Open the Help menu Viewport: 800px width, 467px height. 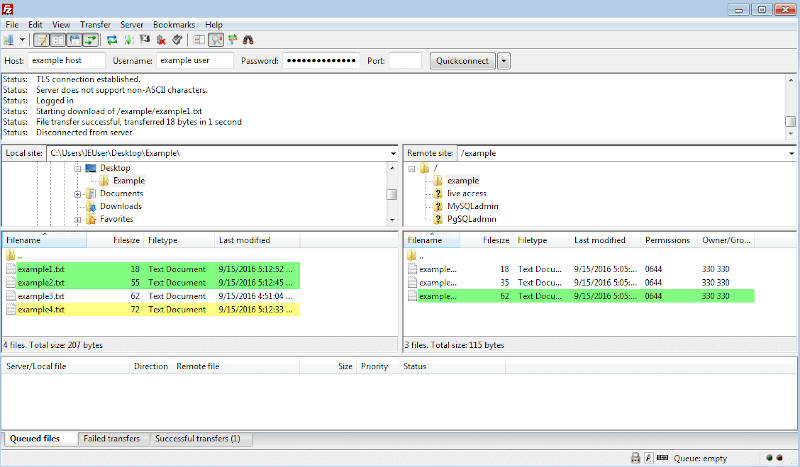point(214,24)
